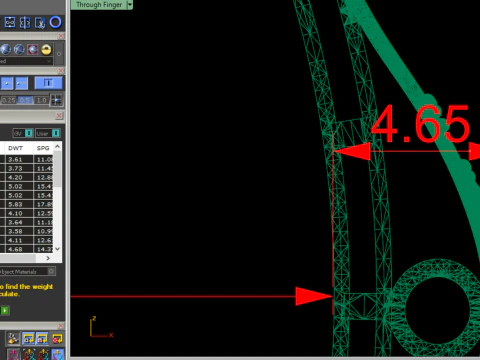The width and height of the screenshot is (480, 360).
Task: Toggle the 3V switch
Action: [x=23, y=133]
